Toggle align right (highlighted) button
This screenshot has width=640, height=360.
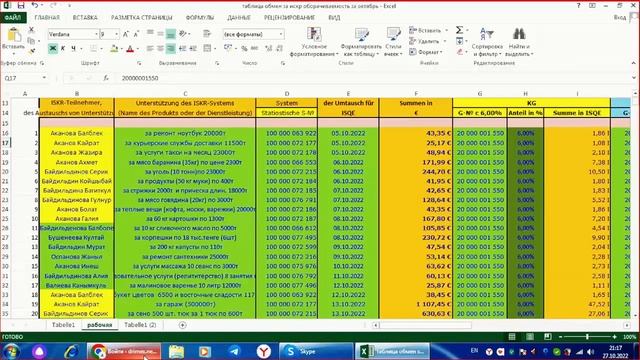pyautogui.click(x=171, y=49)
